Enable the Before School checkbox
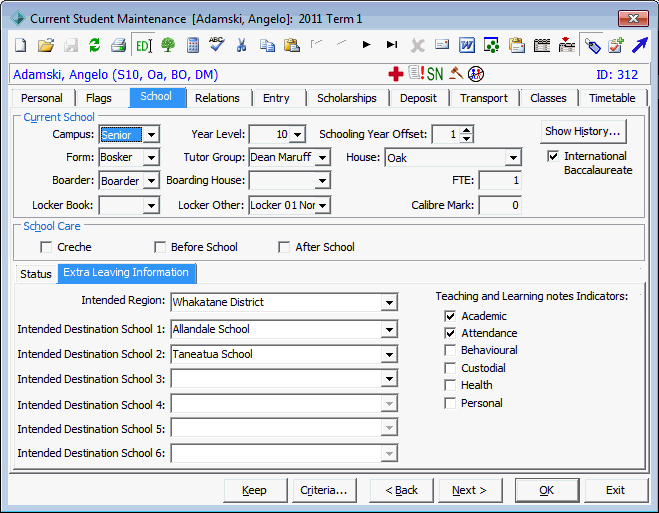The height and width of the screenshot is (513, 659). tap(160, 247)
